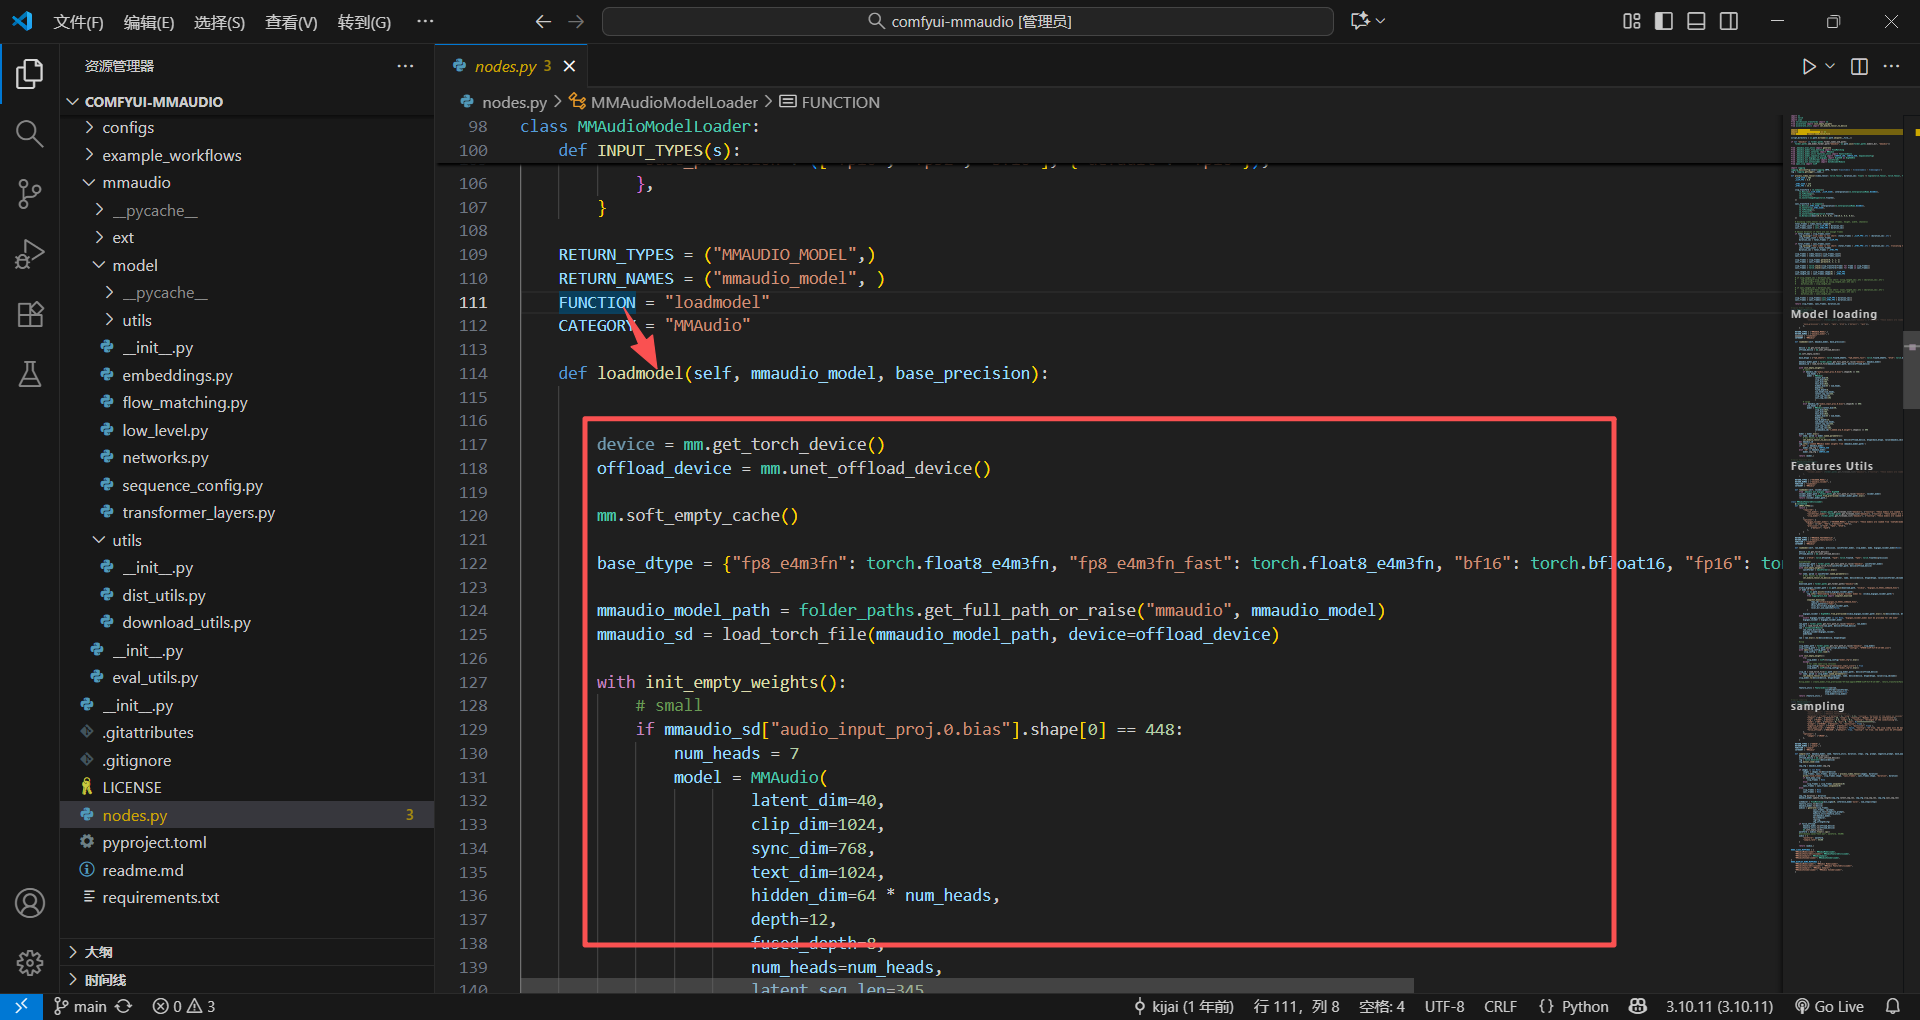The image size is (1920, 1020).
Task: Split the editor to the right
Action: (1860, 66)
